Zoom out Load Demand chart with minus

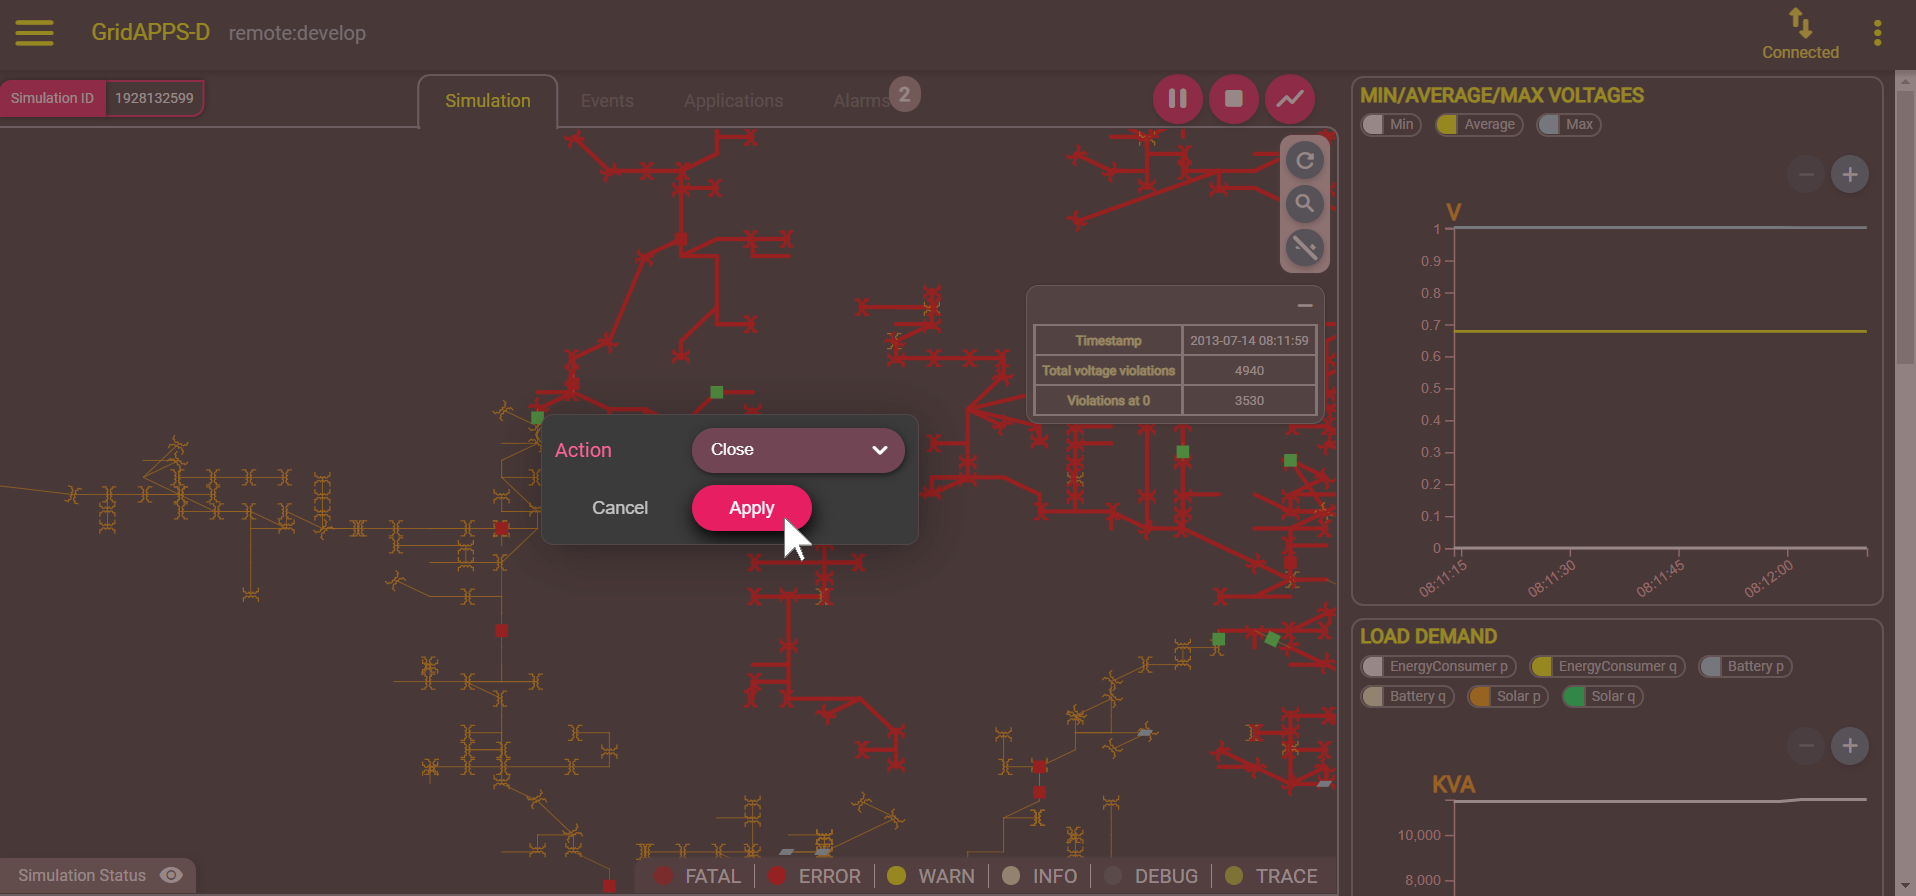pyautogui.click(x=1806, y=746)
